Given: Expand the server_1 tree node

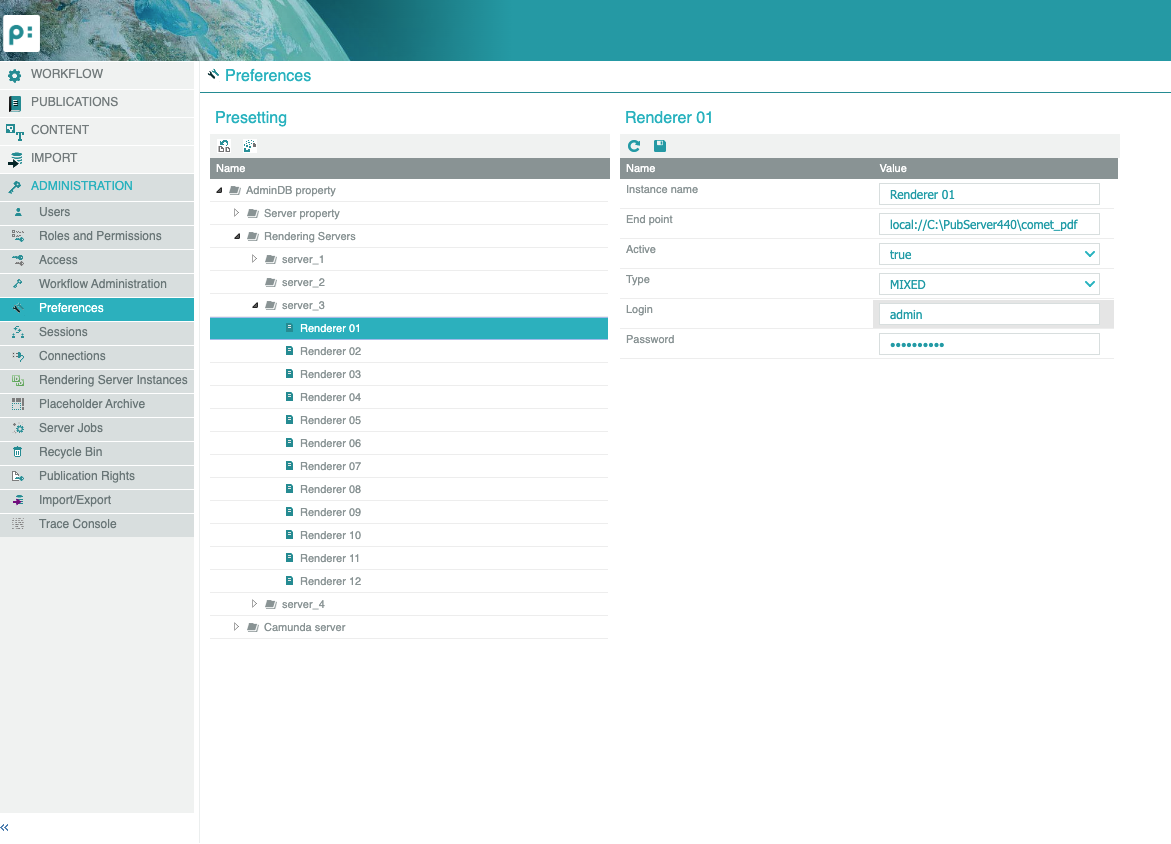Looking at the screenshot, I should point(255,259).
